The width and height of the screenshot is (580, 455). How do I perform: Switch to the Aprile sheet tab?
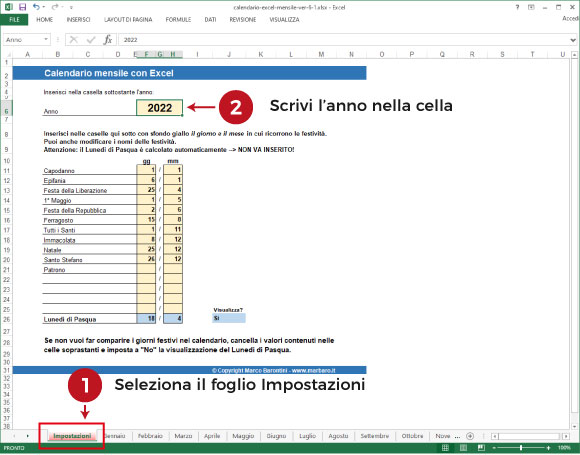[212, 436]
